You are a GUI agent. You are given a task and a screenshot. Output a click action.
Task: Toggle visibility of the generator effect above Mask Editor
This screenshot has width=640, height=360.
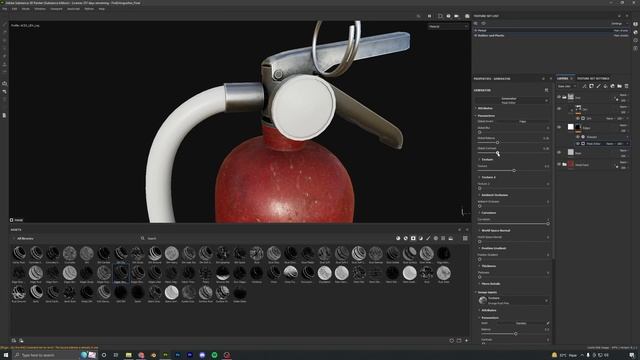coord(578,137)
